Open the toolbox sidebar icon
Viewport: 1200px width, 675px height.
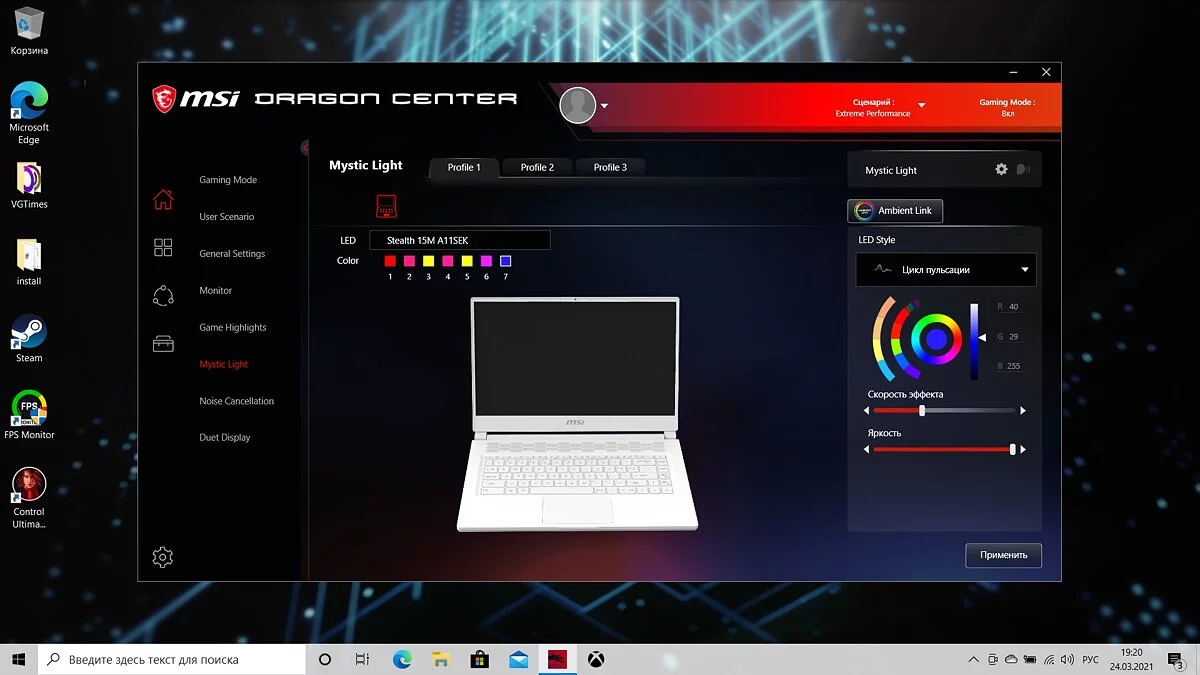(x=163, y=343)
